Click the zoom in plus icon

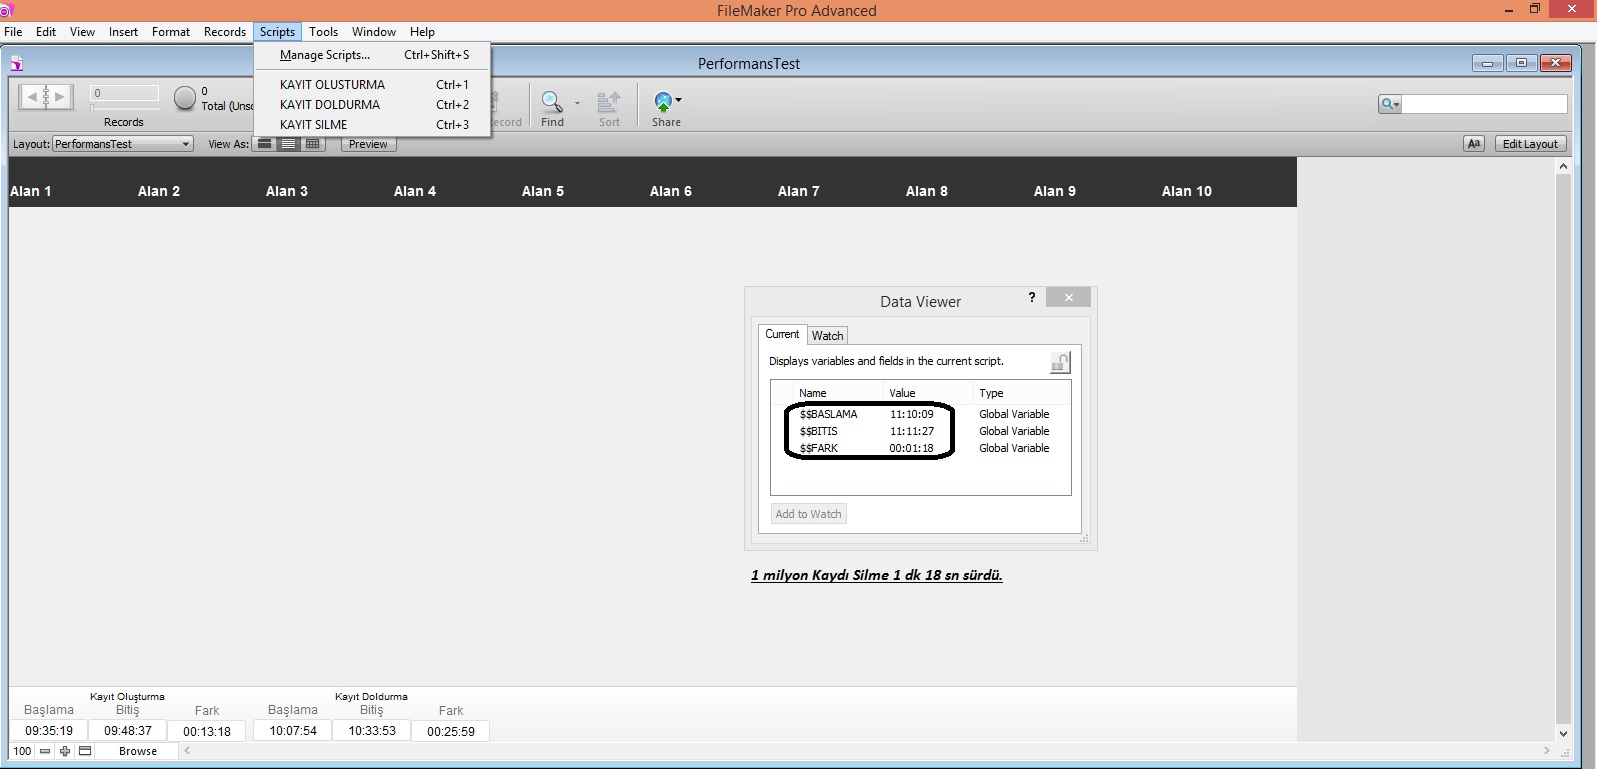(x=65, y=751)
